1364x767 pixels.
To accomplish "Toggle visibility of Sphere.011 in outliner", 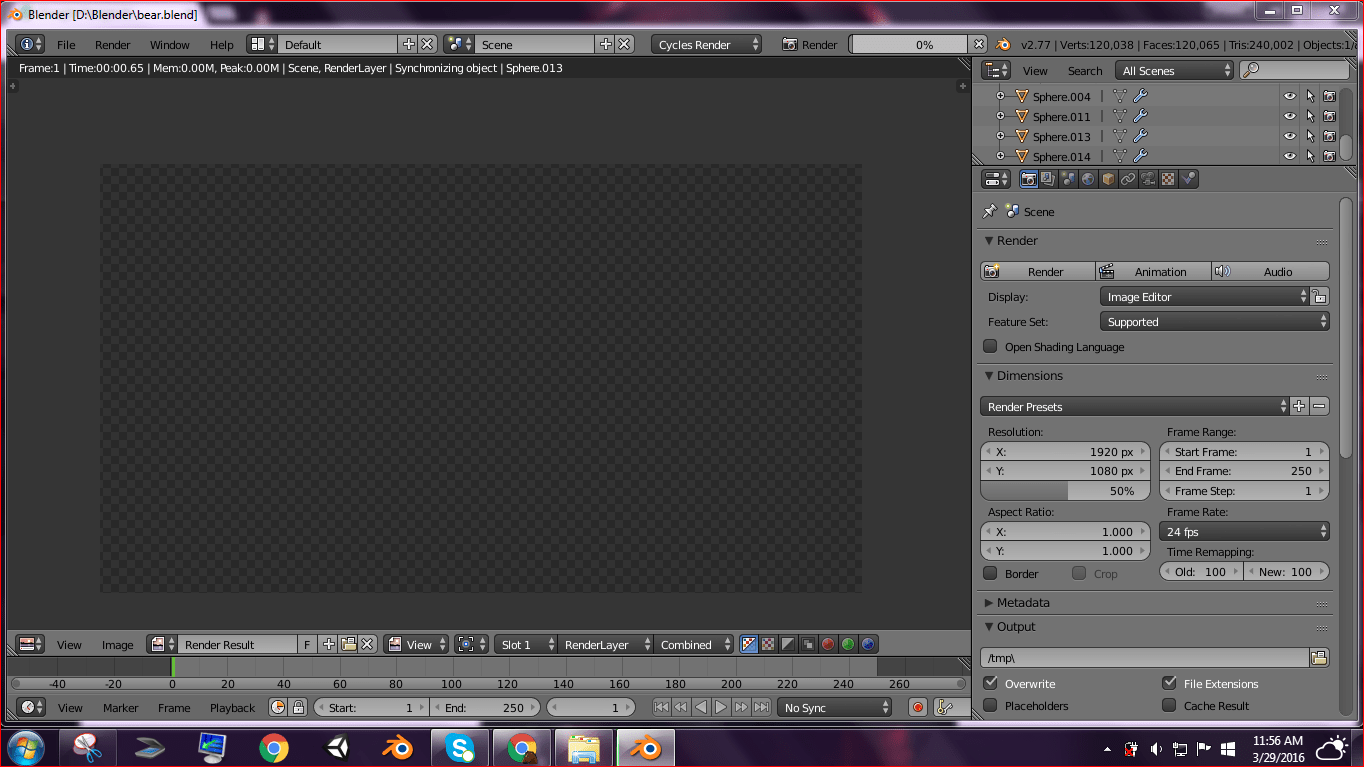I will pos(1289,116).
